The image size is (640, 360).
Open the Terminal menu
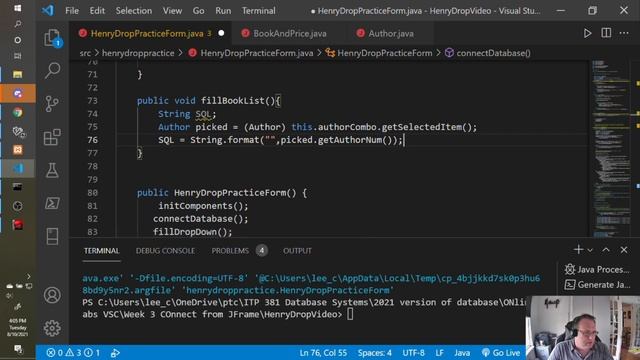[x=258, y=11]
